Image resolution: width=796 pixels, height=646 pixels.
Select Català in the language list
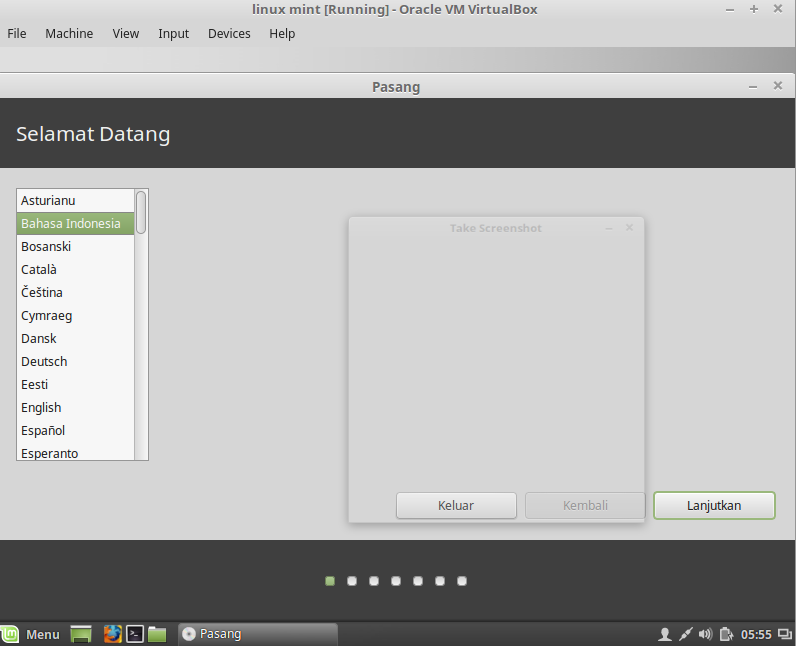point(75,269)
